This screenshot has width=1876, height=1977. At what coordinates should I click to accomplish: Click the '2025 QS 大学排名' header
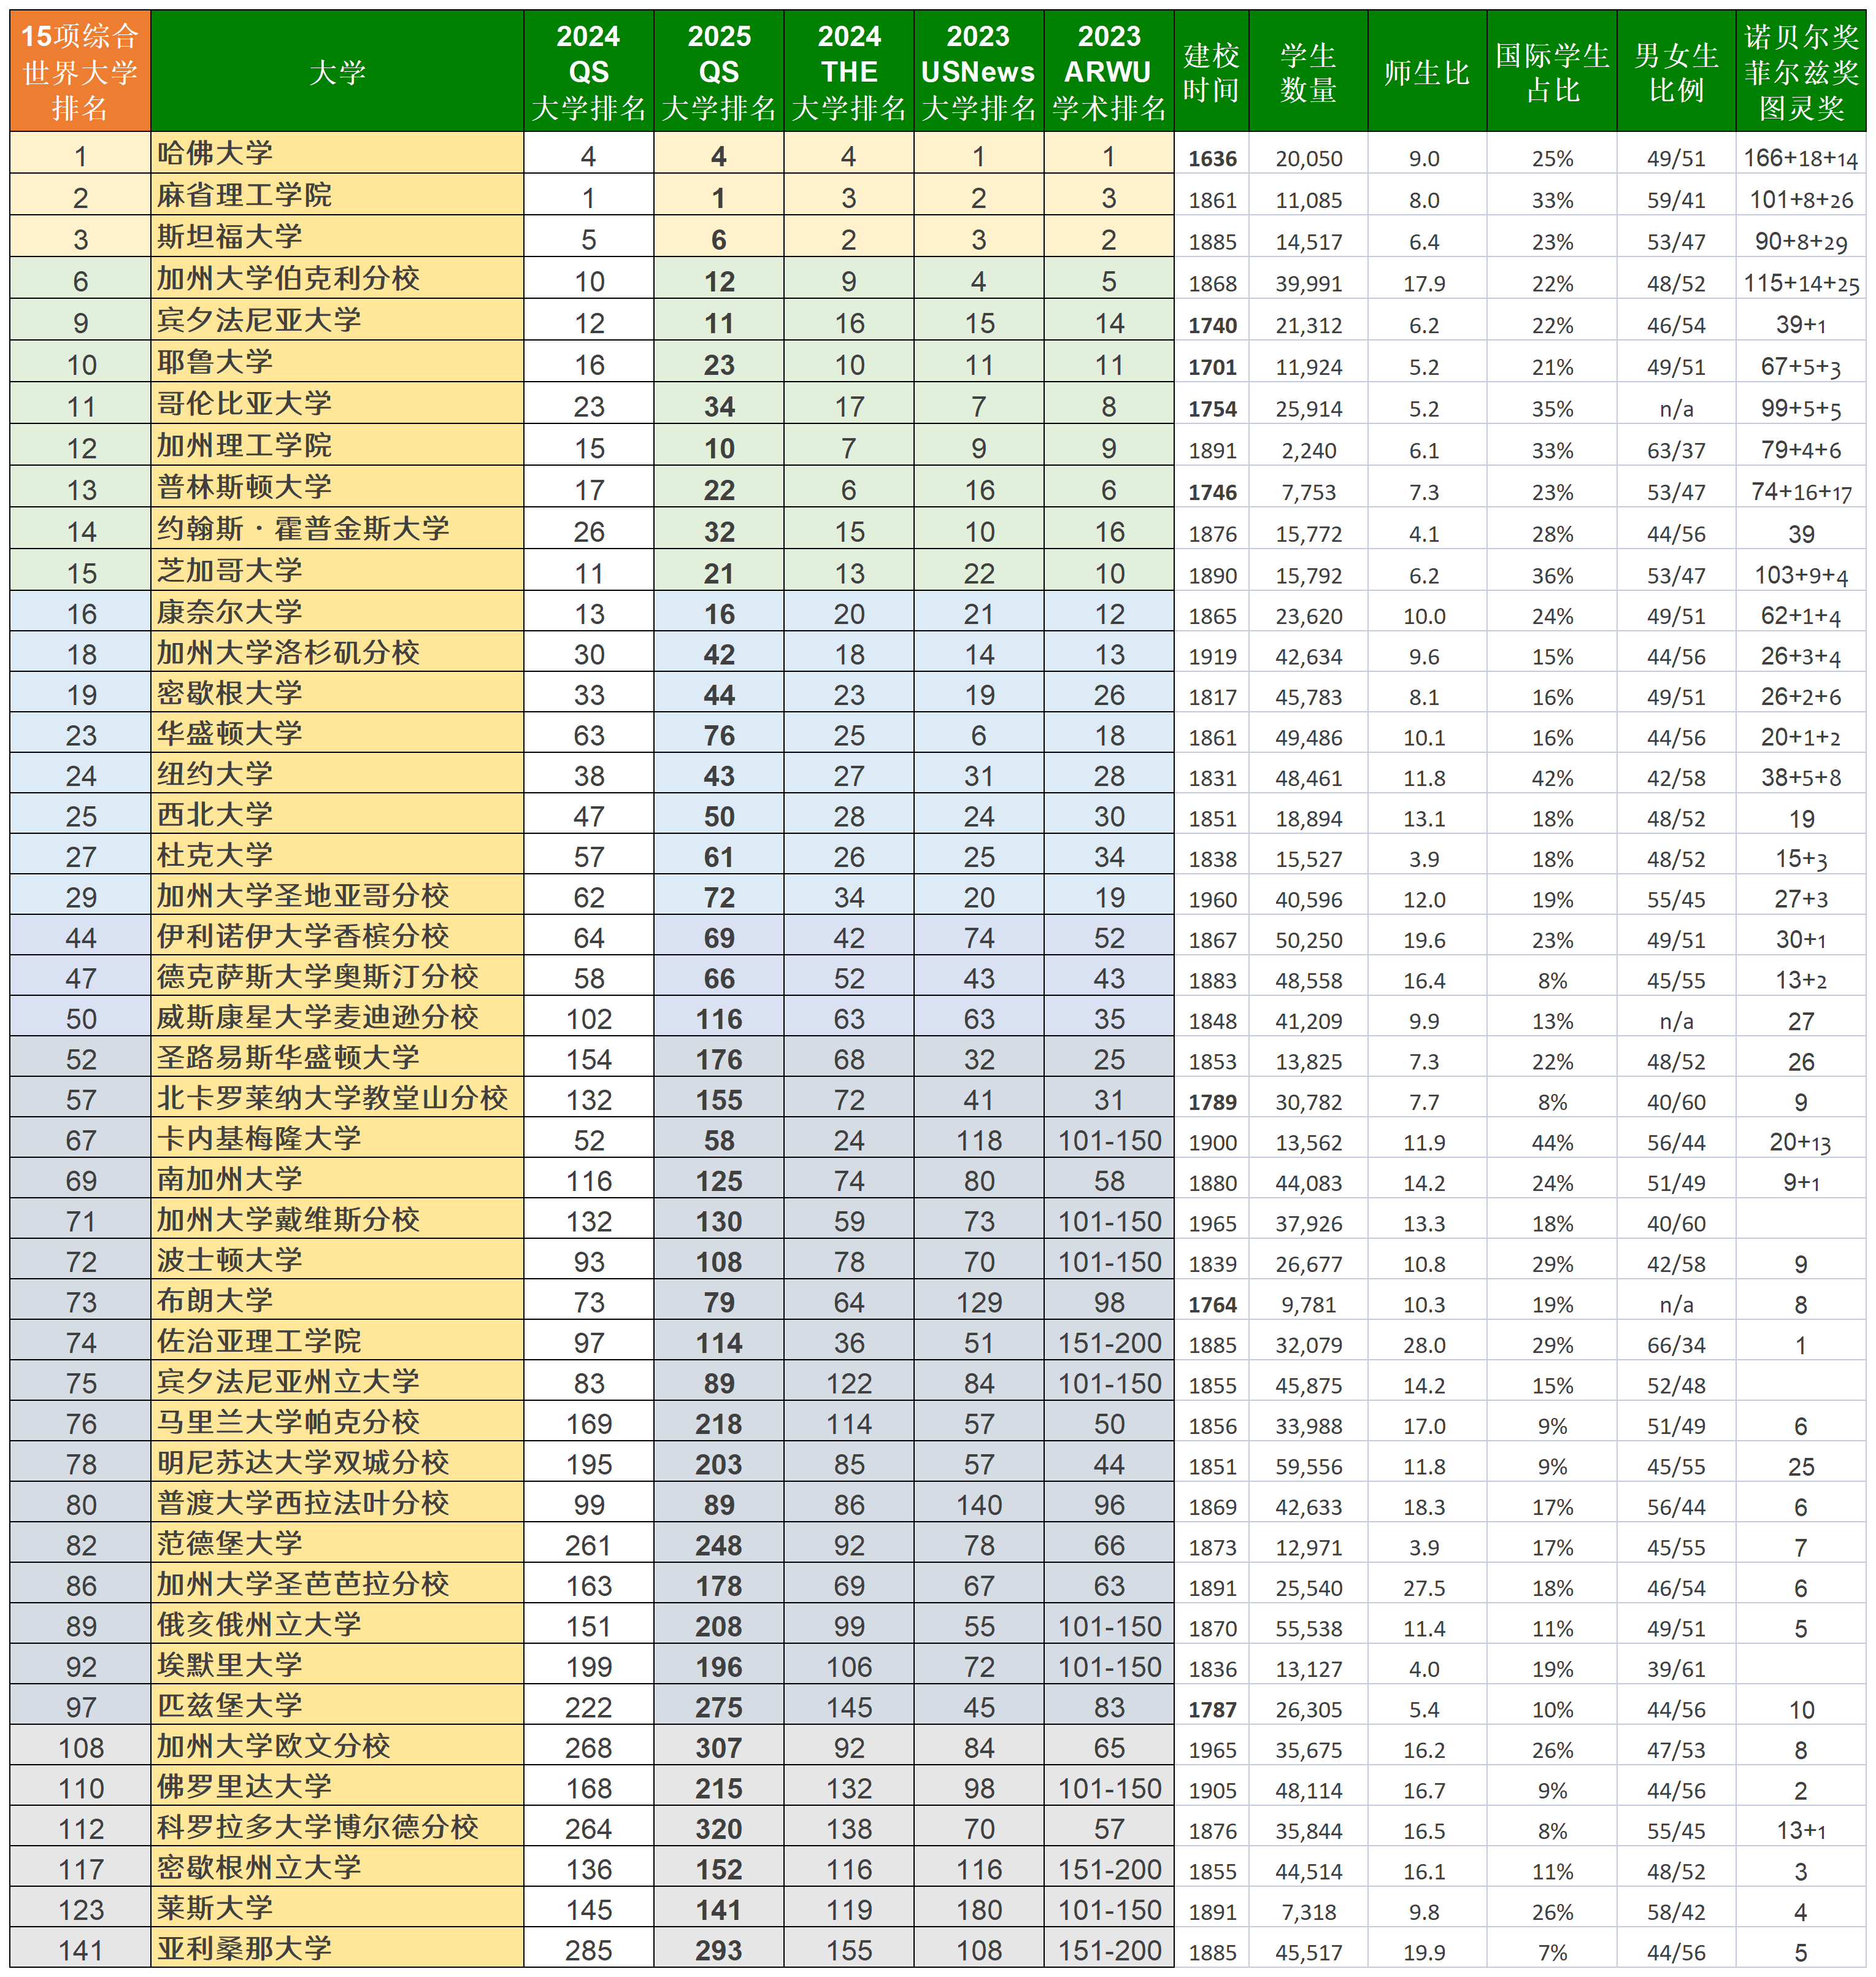(719, 71)
